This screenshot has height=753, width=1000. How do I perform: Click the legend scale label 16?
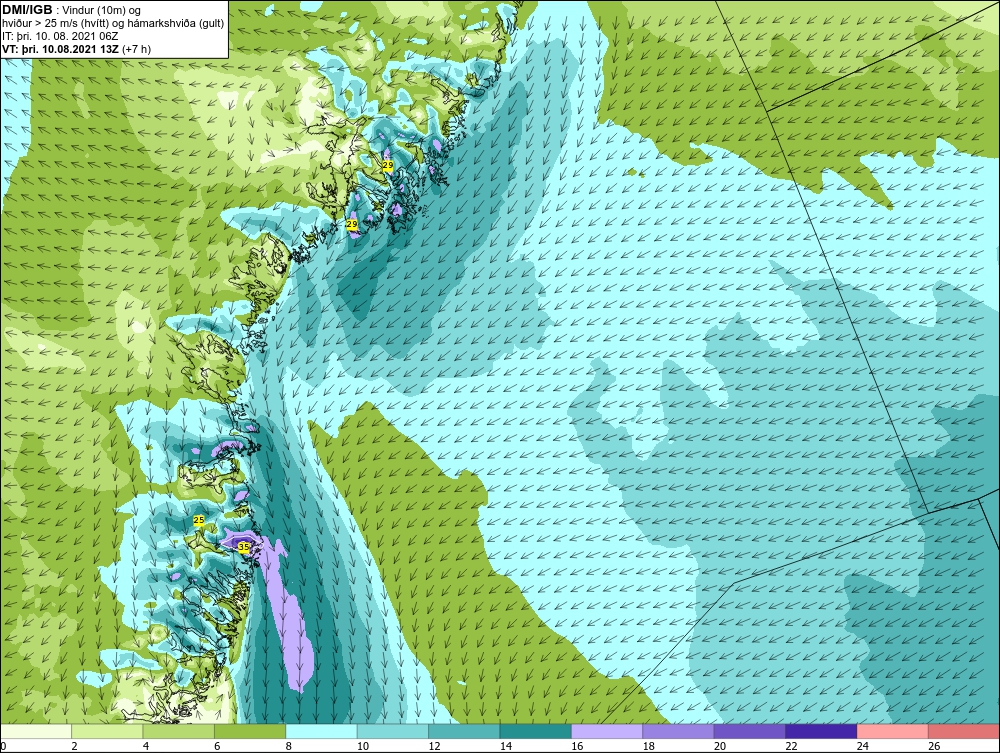(577, 746)
